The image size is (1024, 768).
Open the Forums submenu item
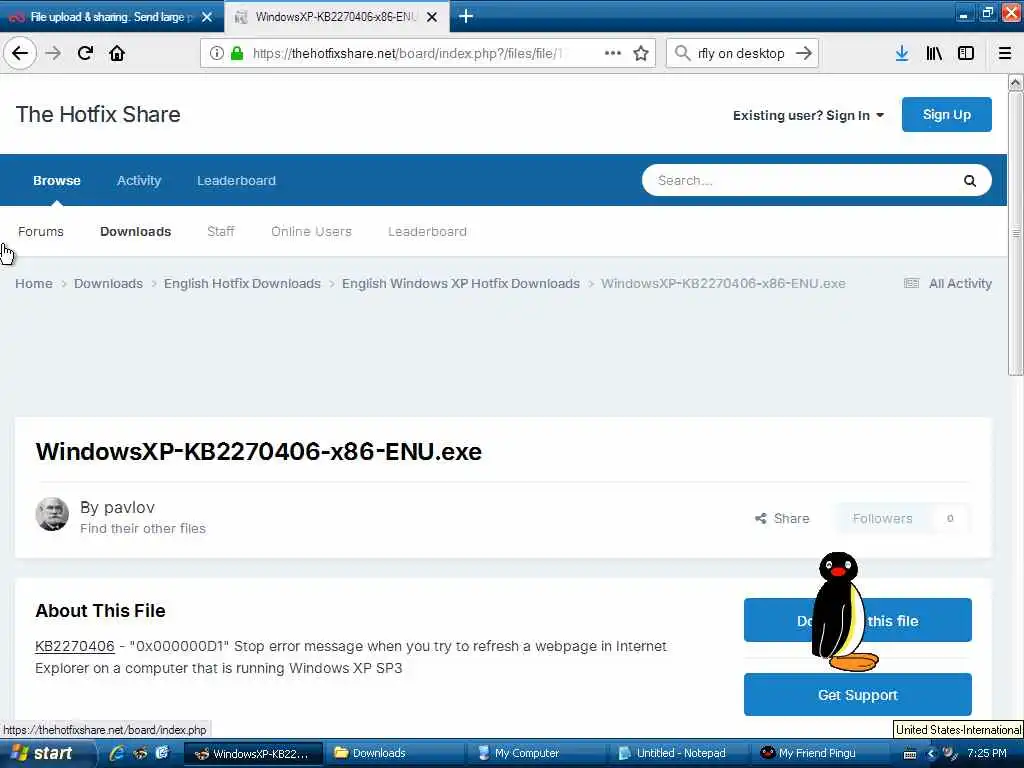[x=40, y=231]
